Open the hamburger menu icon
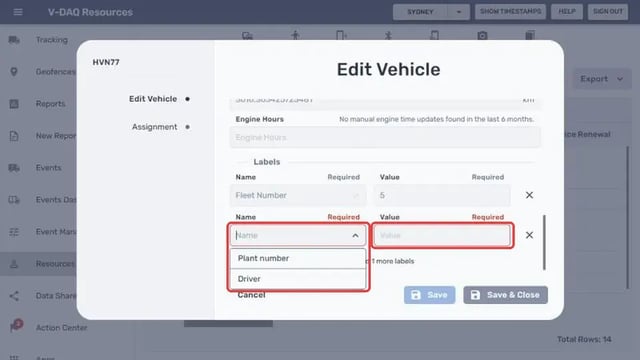Viewport: 640px width, 360px height. [18, 12]
